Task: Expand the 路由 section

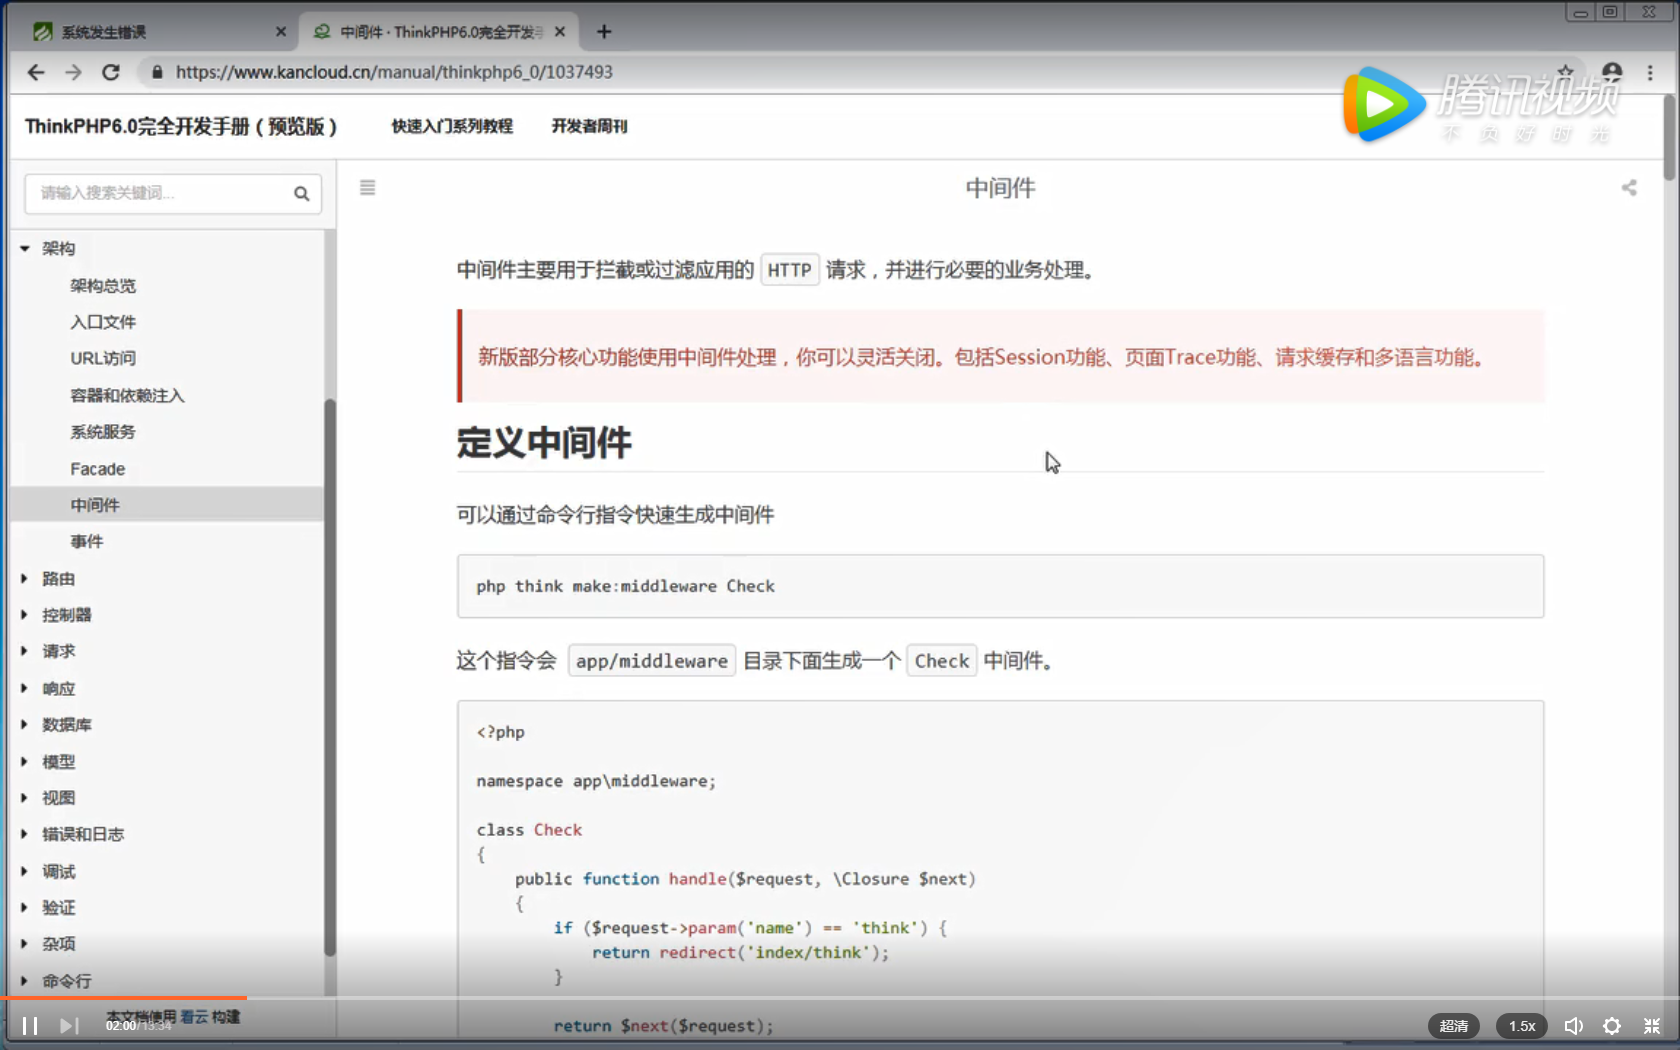Action: click(x=24, y=578)
